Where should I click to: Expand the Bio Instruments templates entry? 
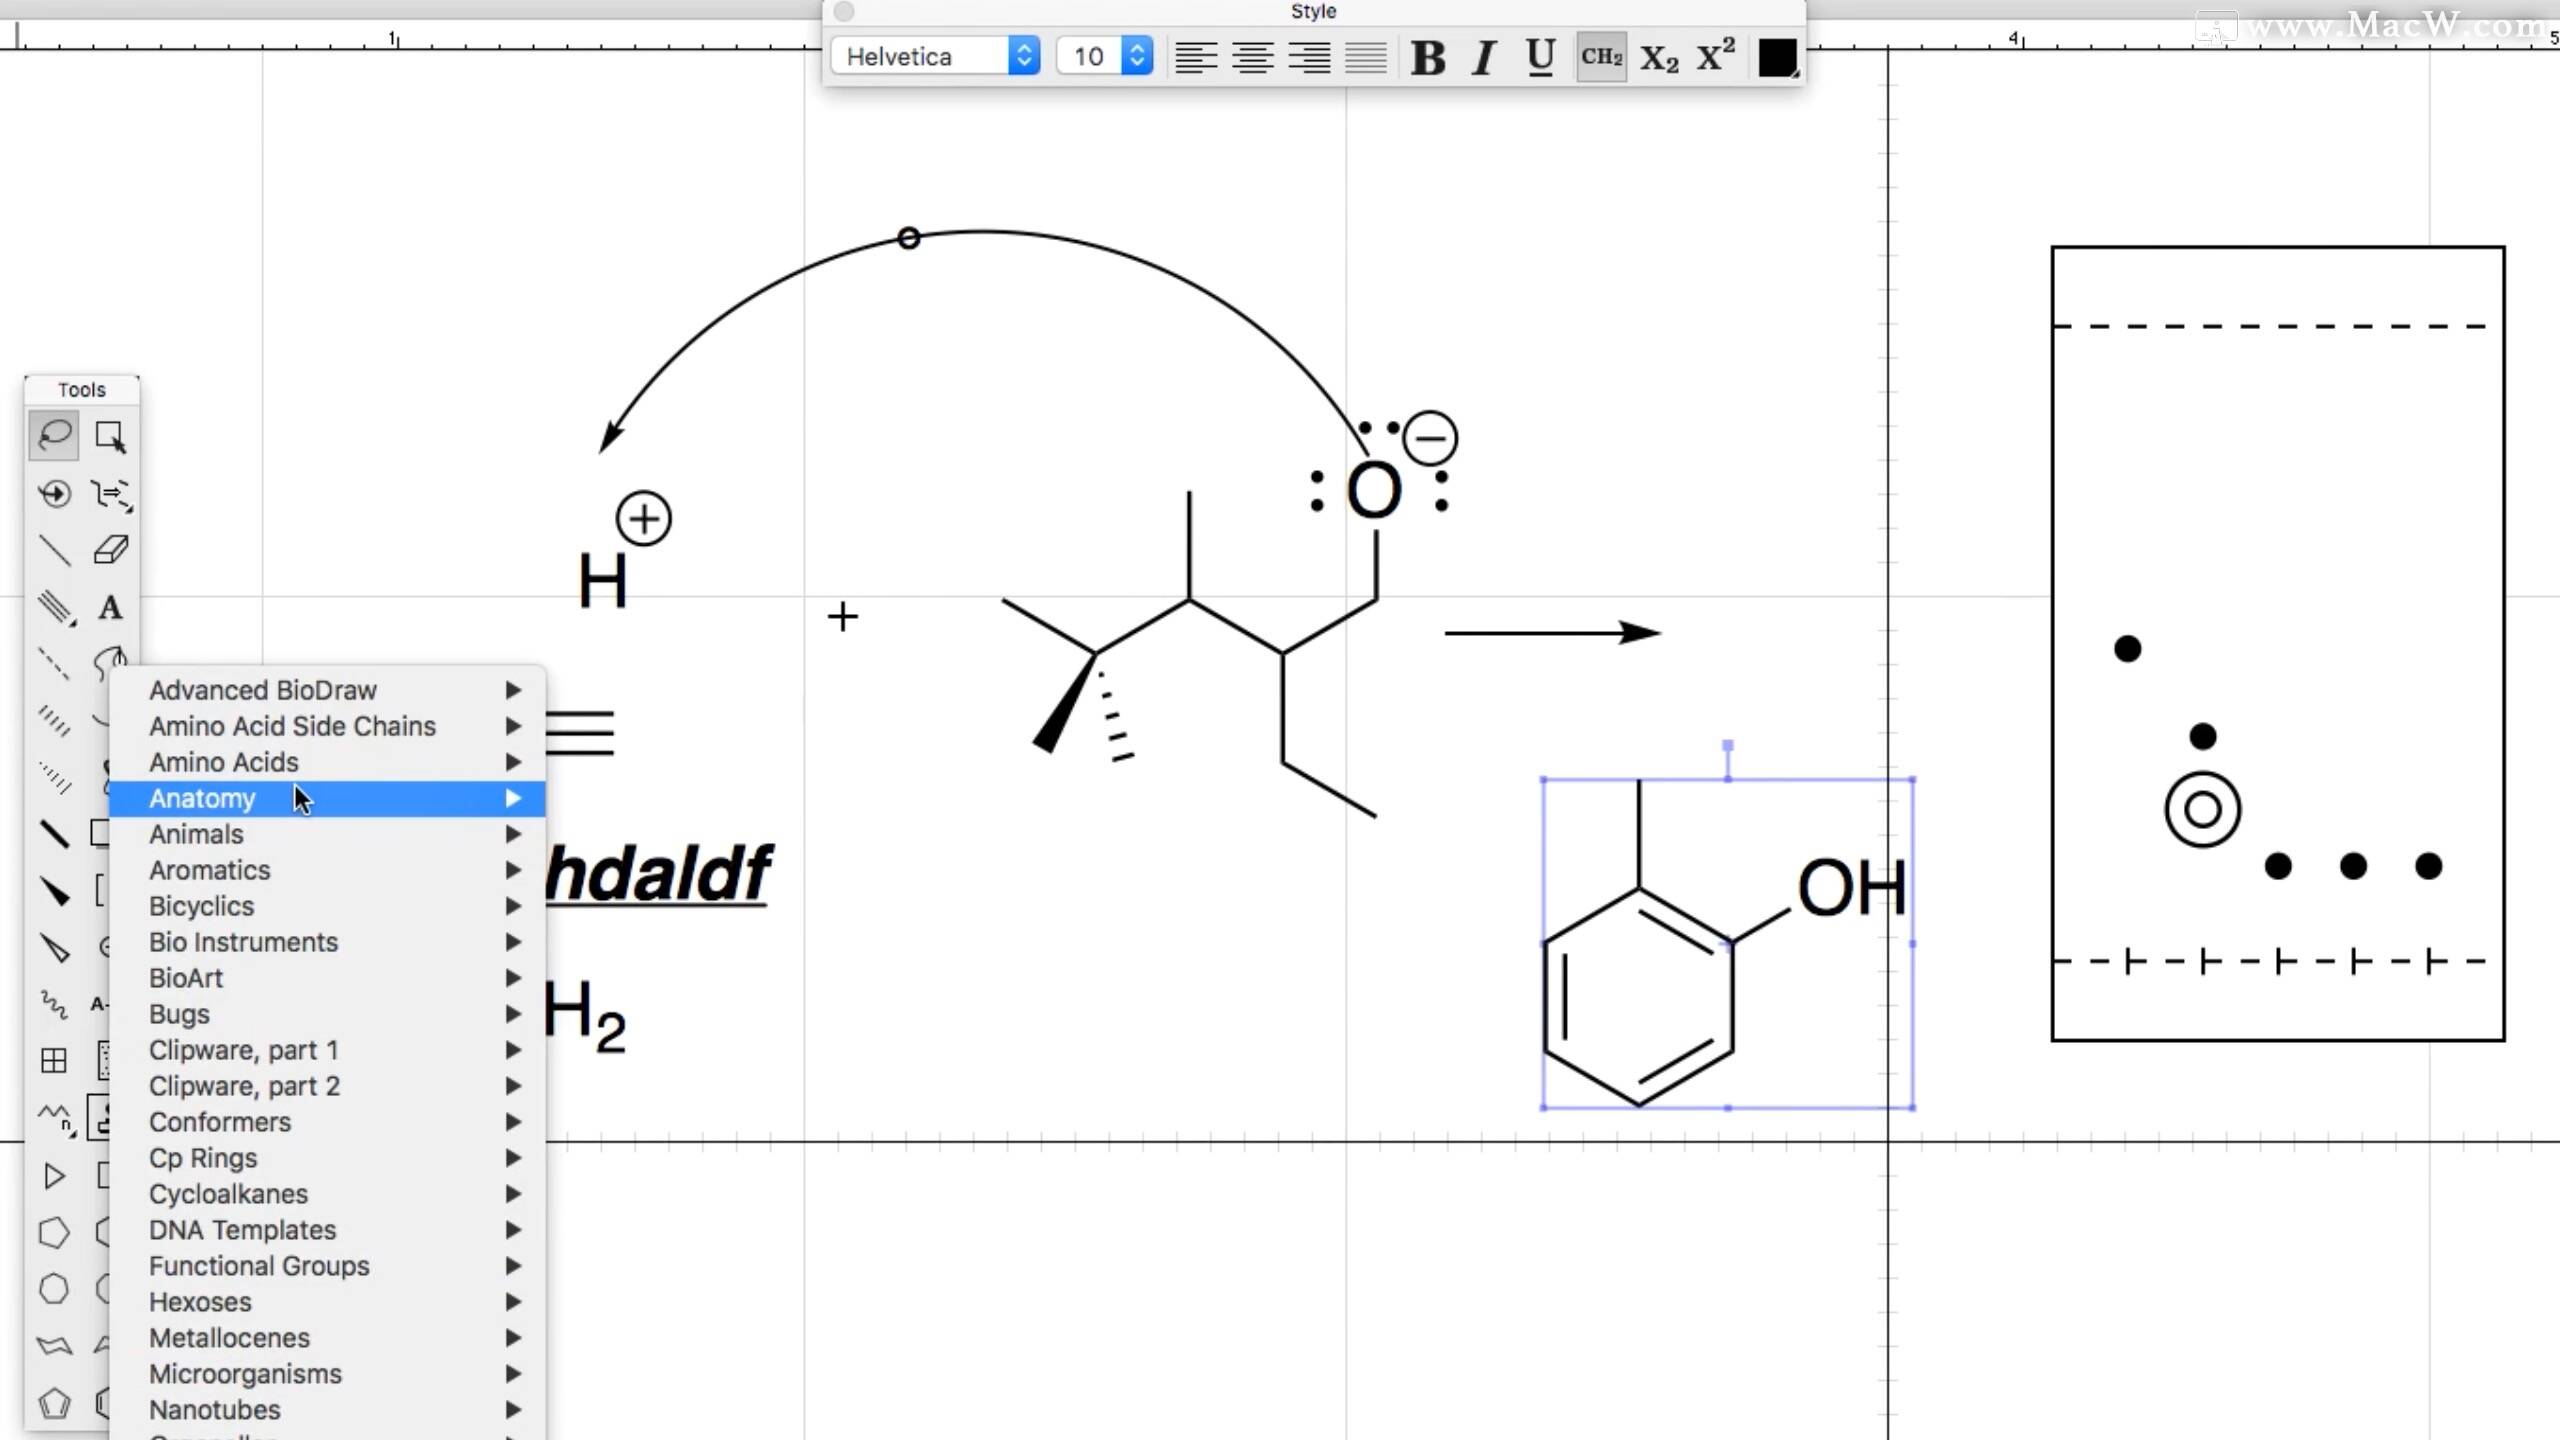pos(327,942)
